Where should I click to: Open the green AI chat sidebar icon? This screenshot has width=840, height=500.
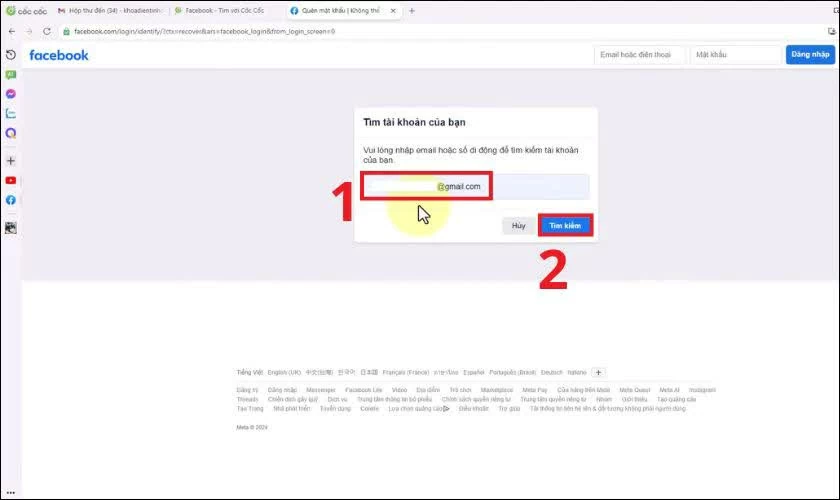click(10, 74)
